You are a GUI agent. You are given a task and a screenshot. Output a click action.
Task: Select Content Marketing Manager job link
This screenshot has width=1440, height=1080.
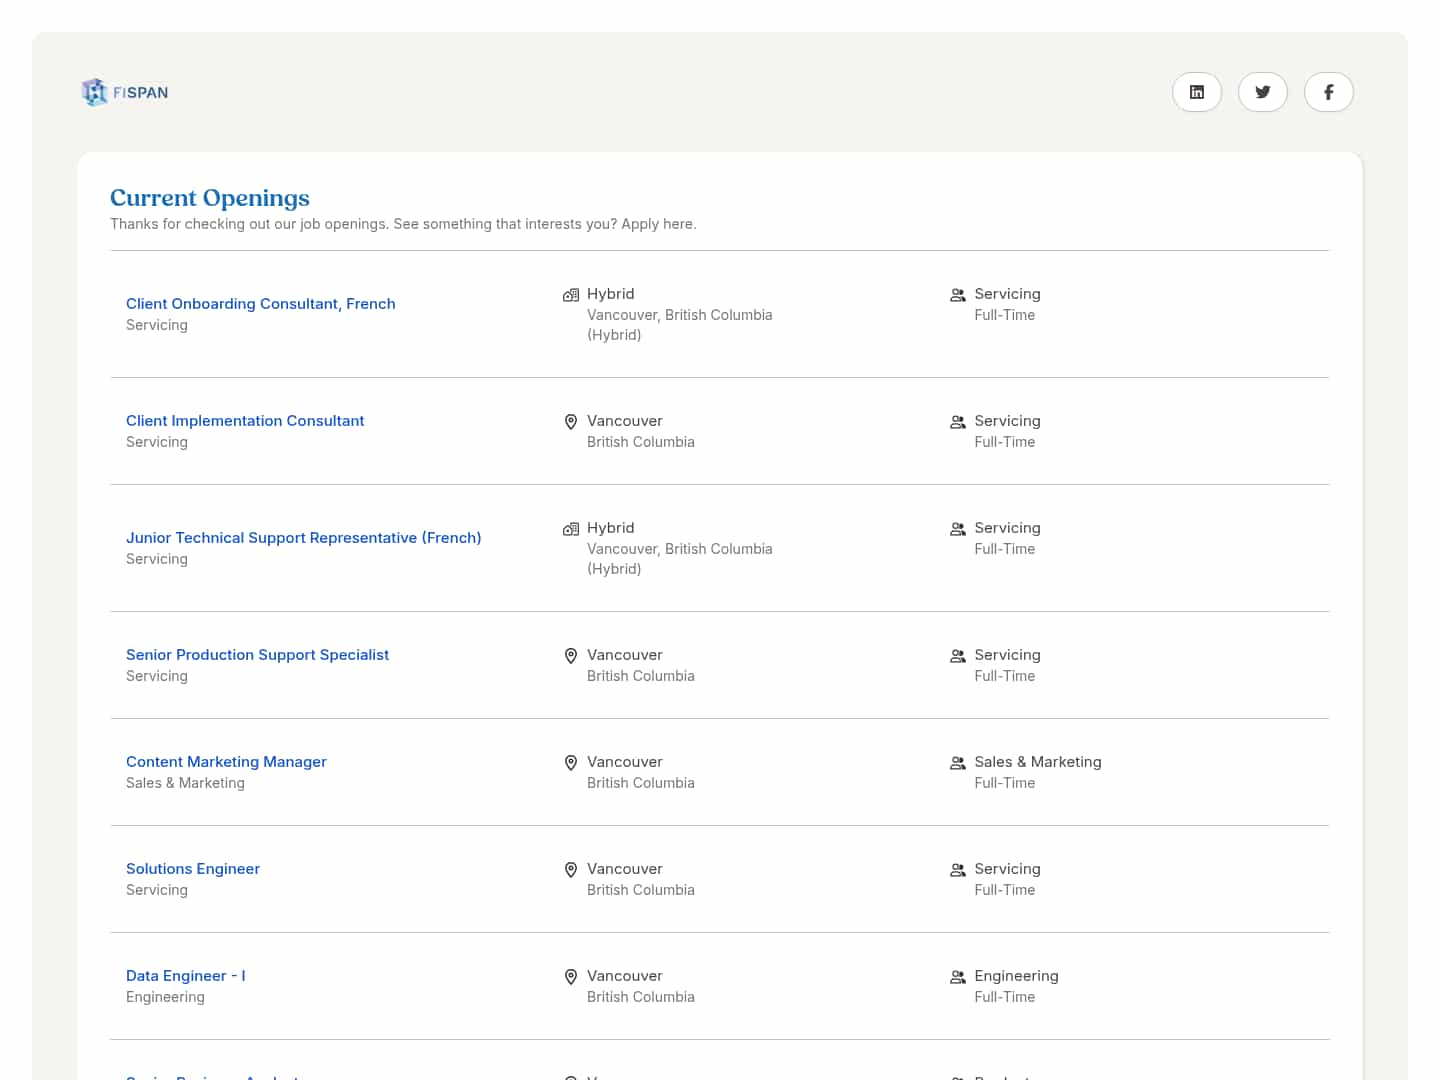226,762
